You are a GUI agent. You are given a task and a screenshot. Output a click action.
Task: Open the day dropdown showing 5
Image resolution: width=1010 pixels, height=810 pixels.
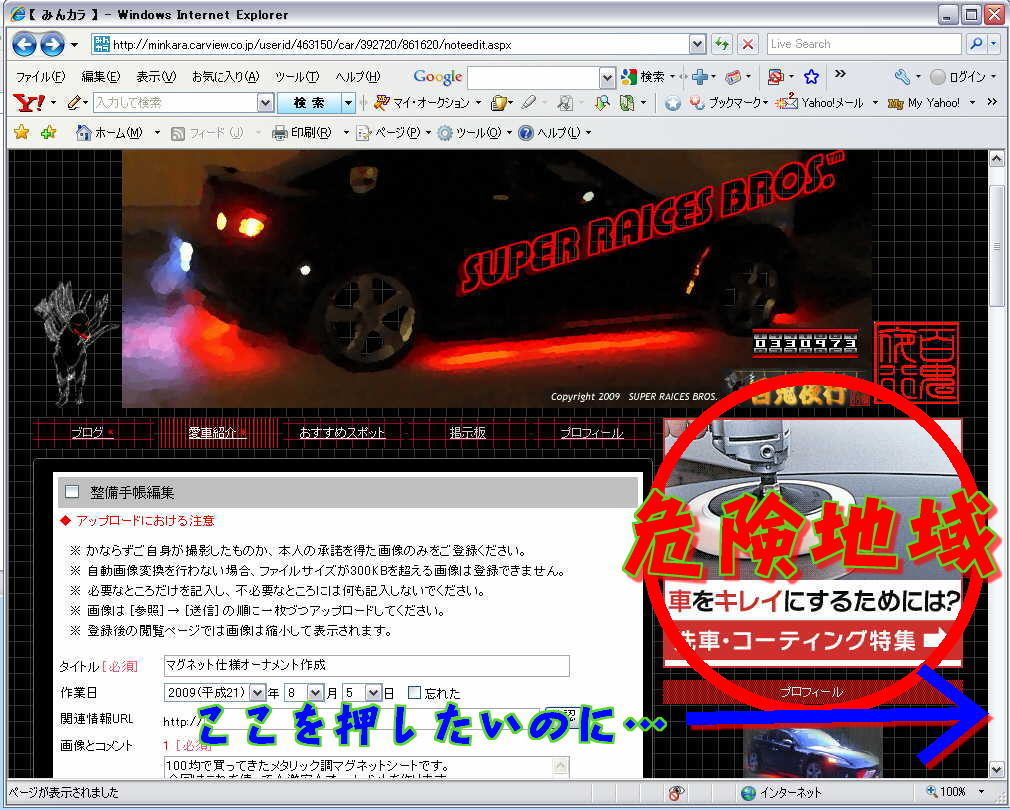[374, 692]
